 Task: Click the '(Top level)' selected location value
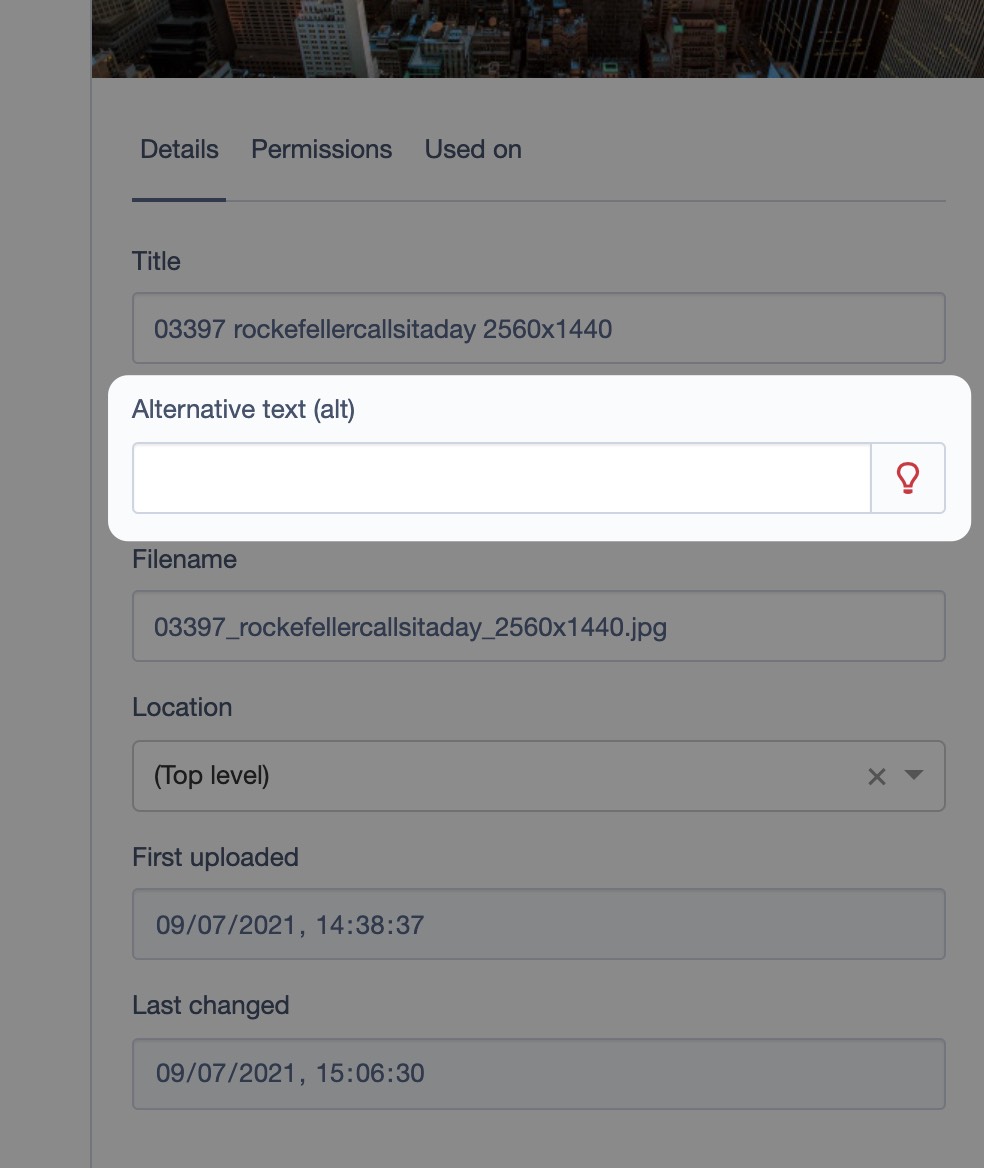pos(212,776)
